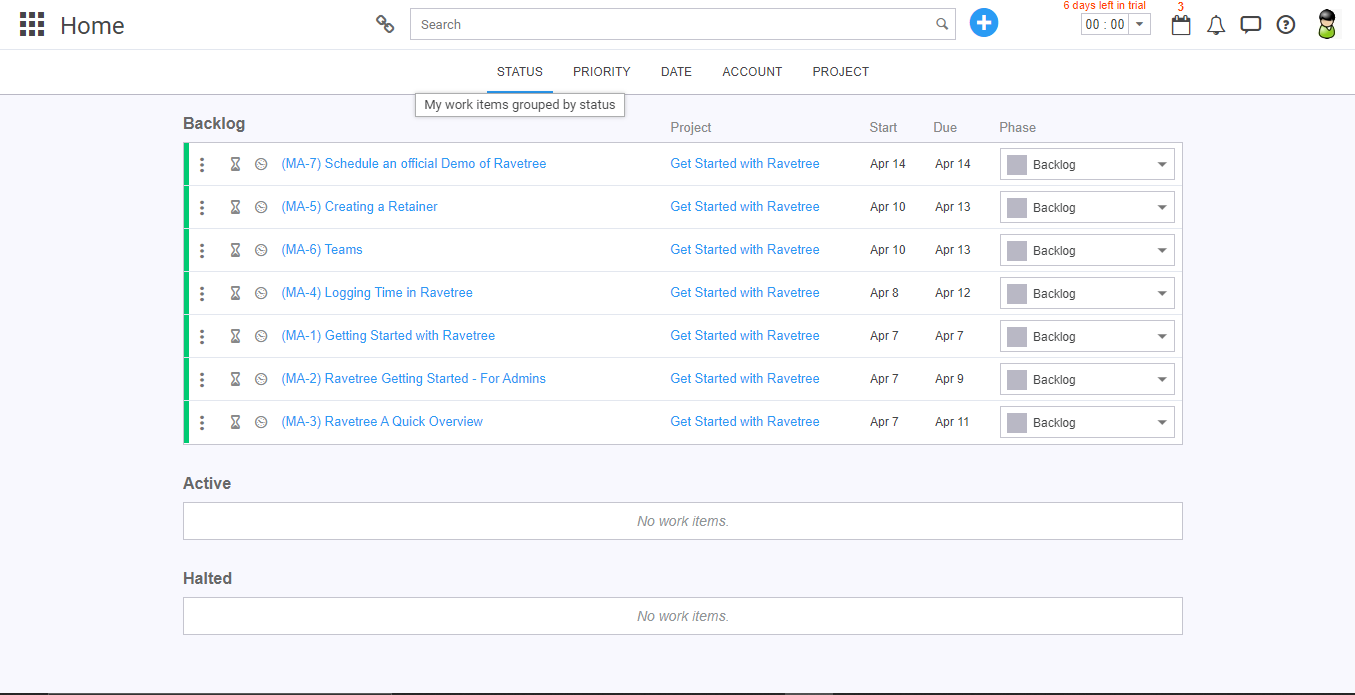This screenshot has height=695, width=1355.
Task: Click clock icon on MA-7 row
Action: [261, 164]
